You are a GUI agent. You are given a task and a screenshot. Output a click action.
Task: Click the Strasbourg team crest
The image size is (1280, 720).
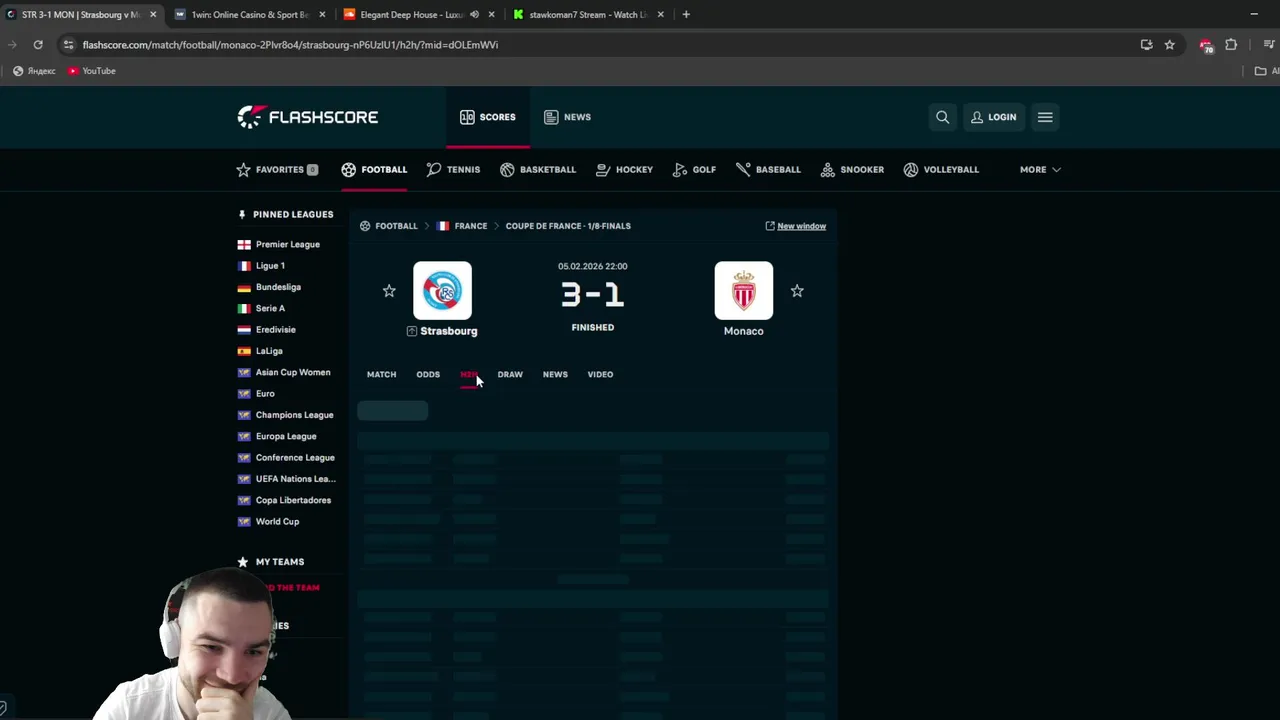(442, 291)
